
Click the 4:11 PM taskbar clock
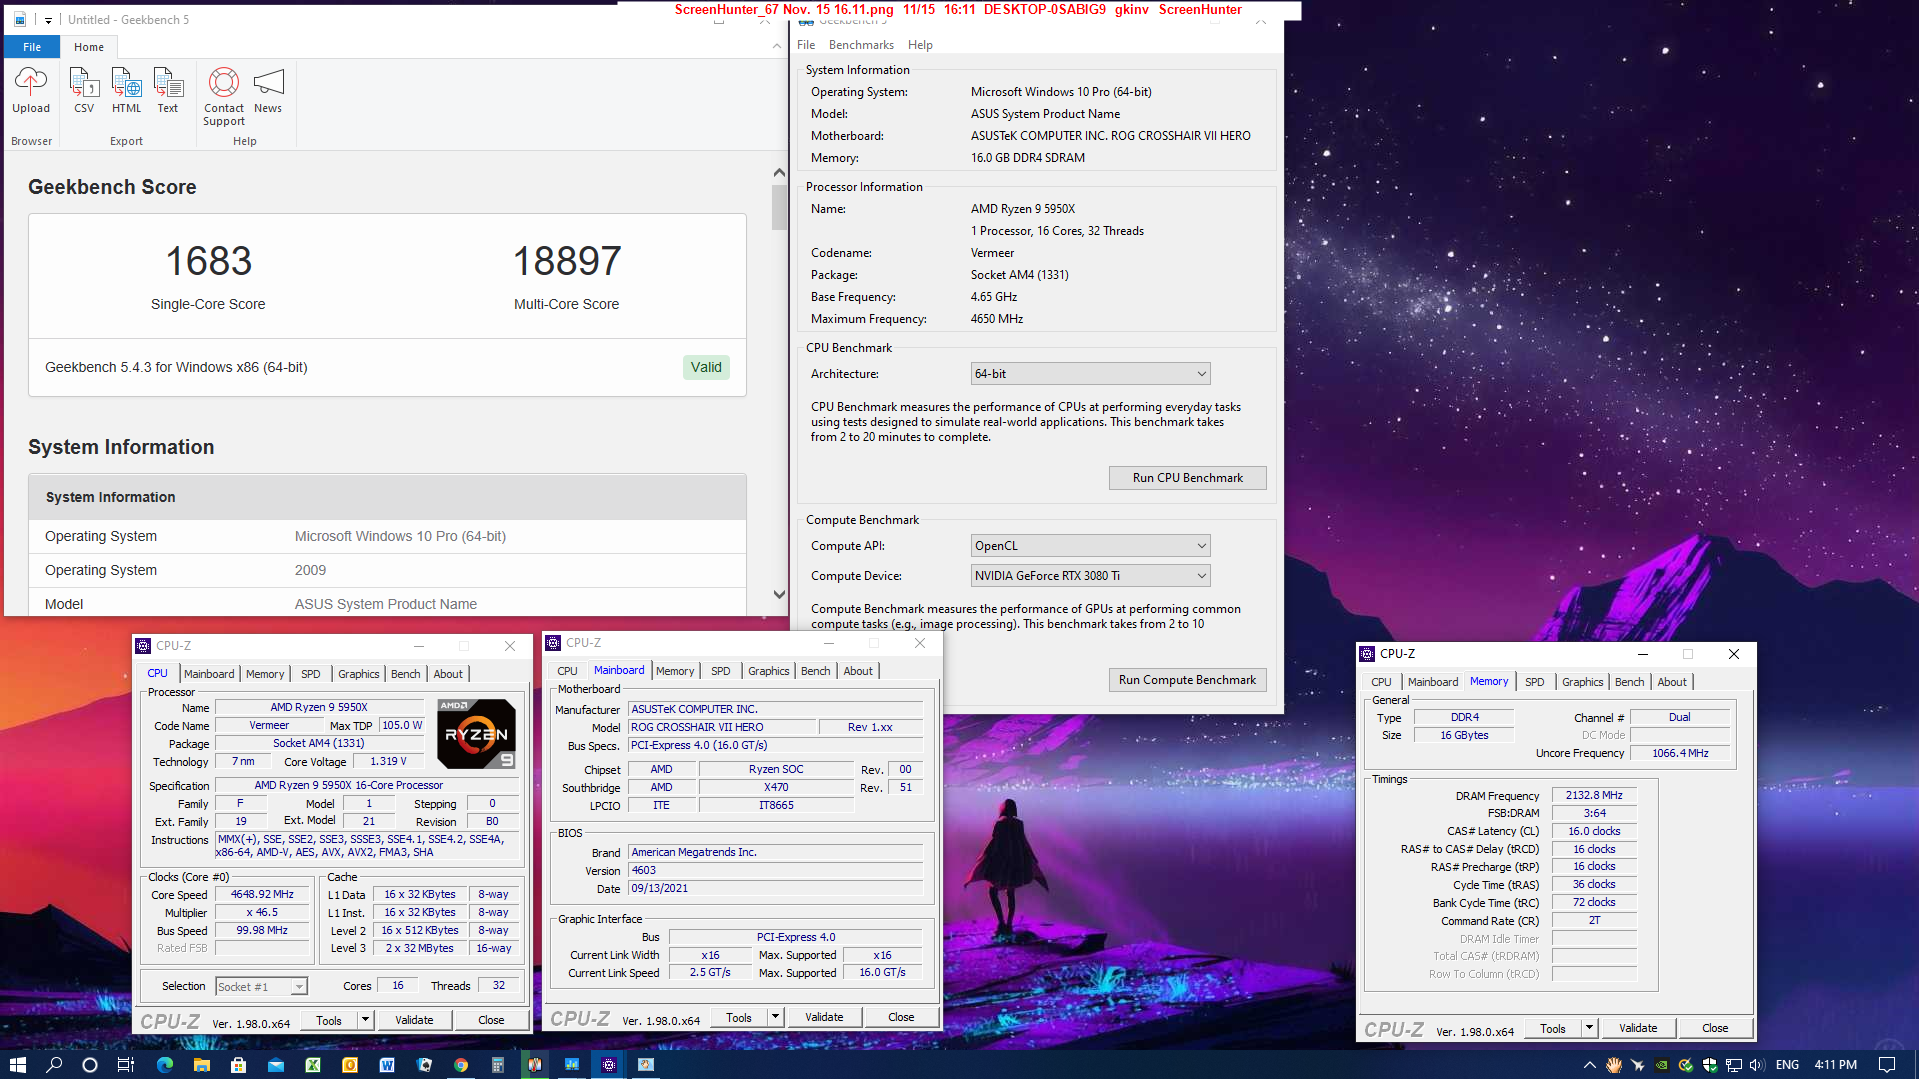1835,1065
